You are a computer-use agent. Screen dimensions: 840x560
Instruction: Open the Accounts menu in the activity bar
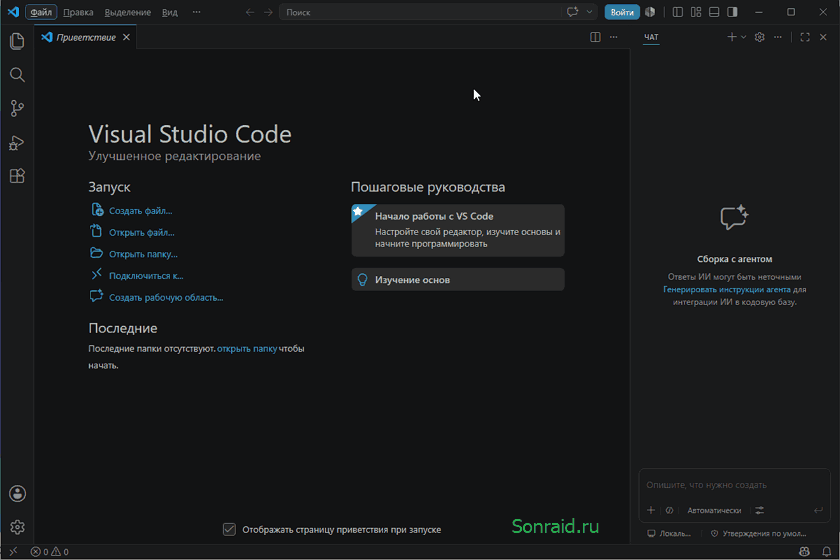point(17,494)
